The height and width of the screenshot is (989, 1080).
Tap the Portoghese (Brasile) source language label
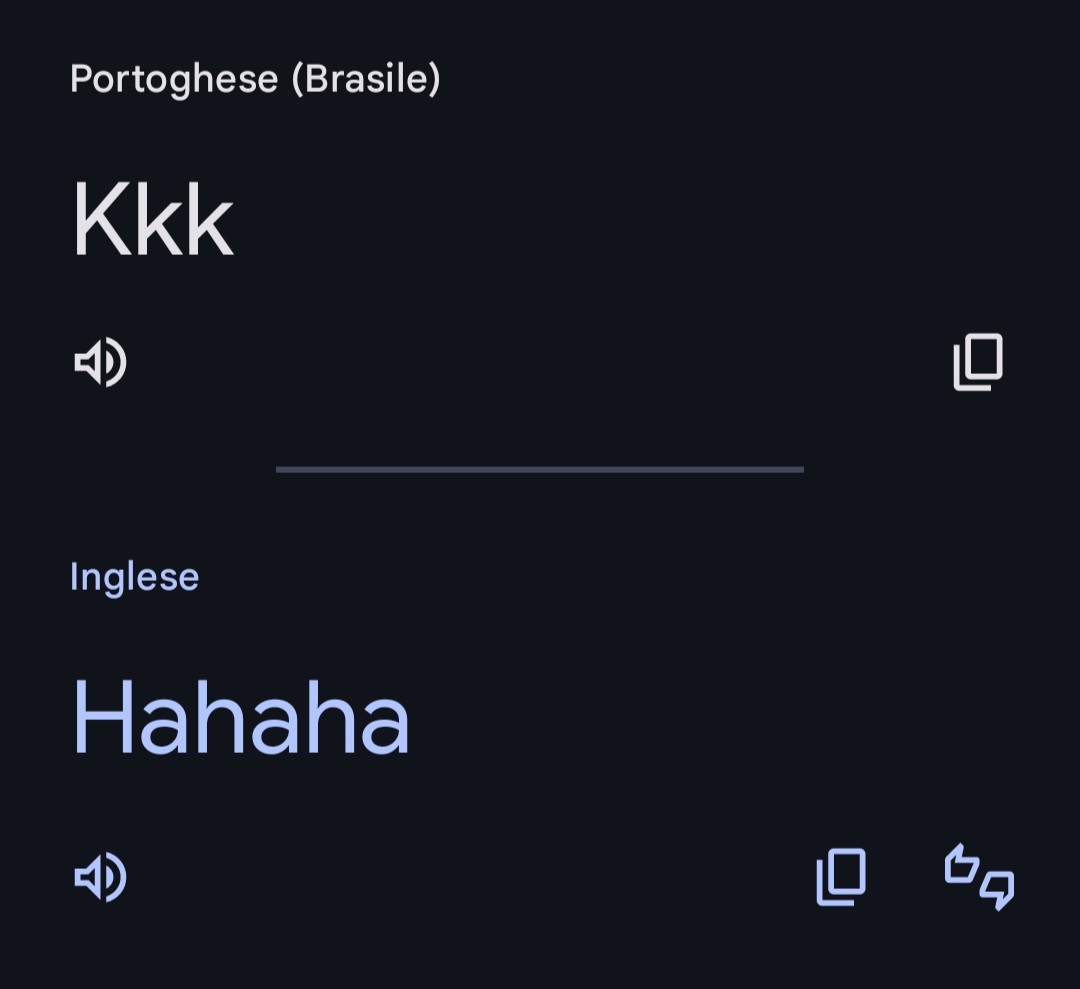[255, 78]
